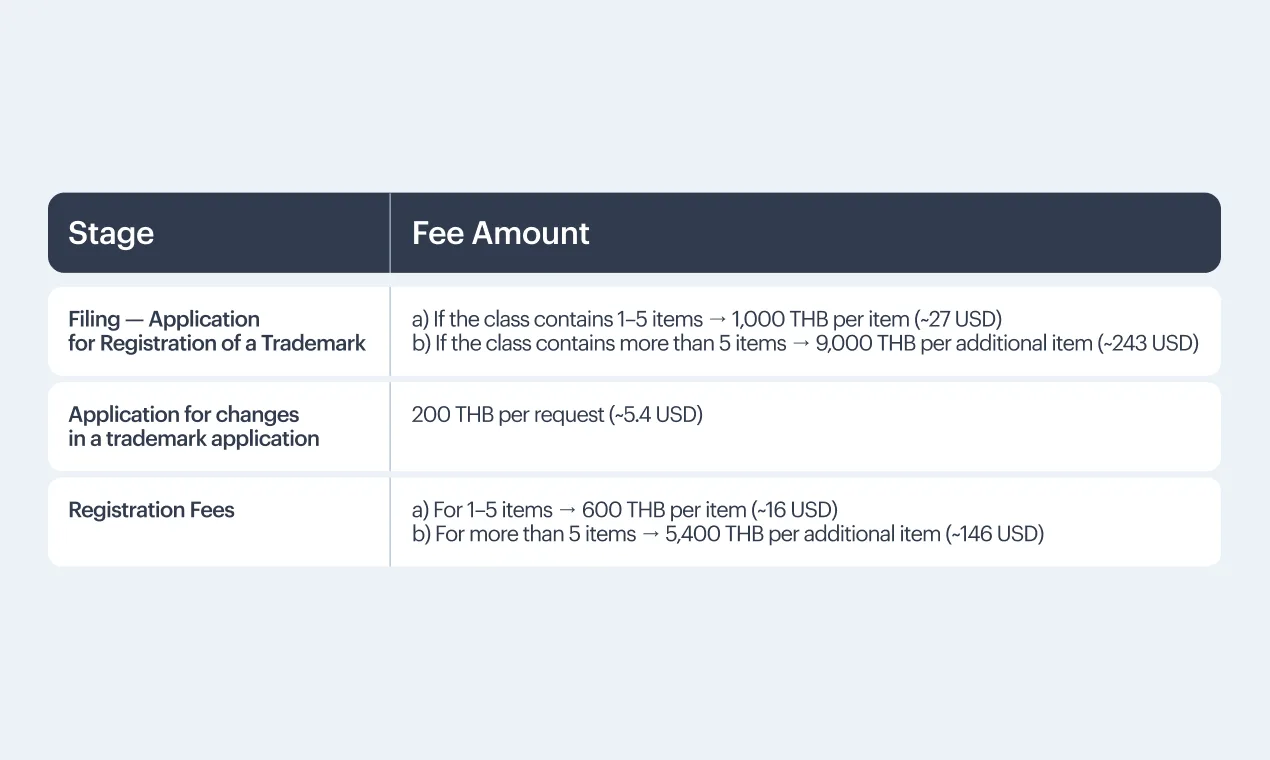The width and height of the screenshot is (1270, 760).
Task: Click the "200 THB per request" fee text
Action: 508,414
